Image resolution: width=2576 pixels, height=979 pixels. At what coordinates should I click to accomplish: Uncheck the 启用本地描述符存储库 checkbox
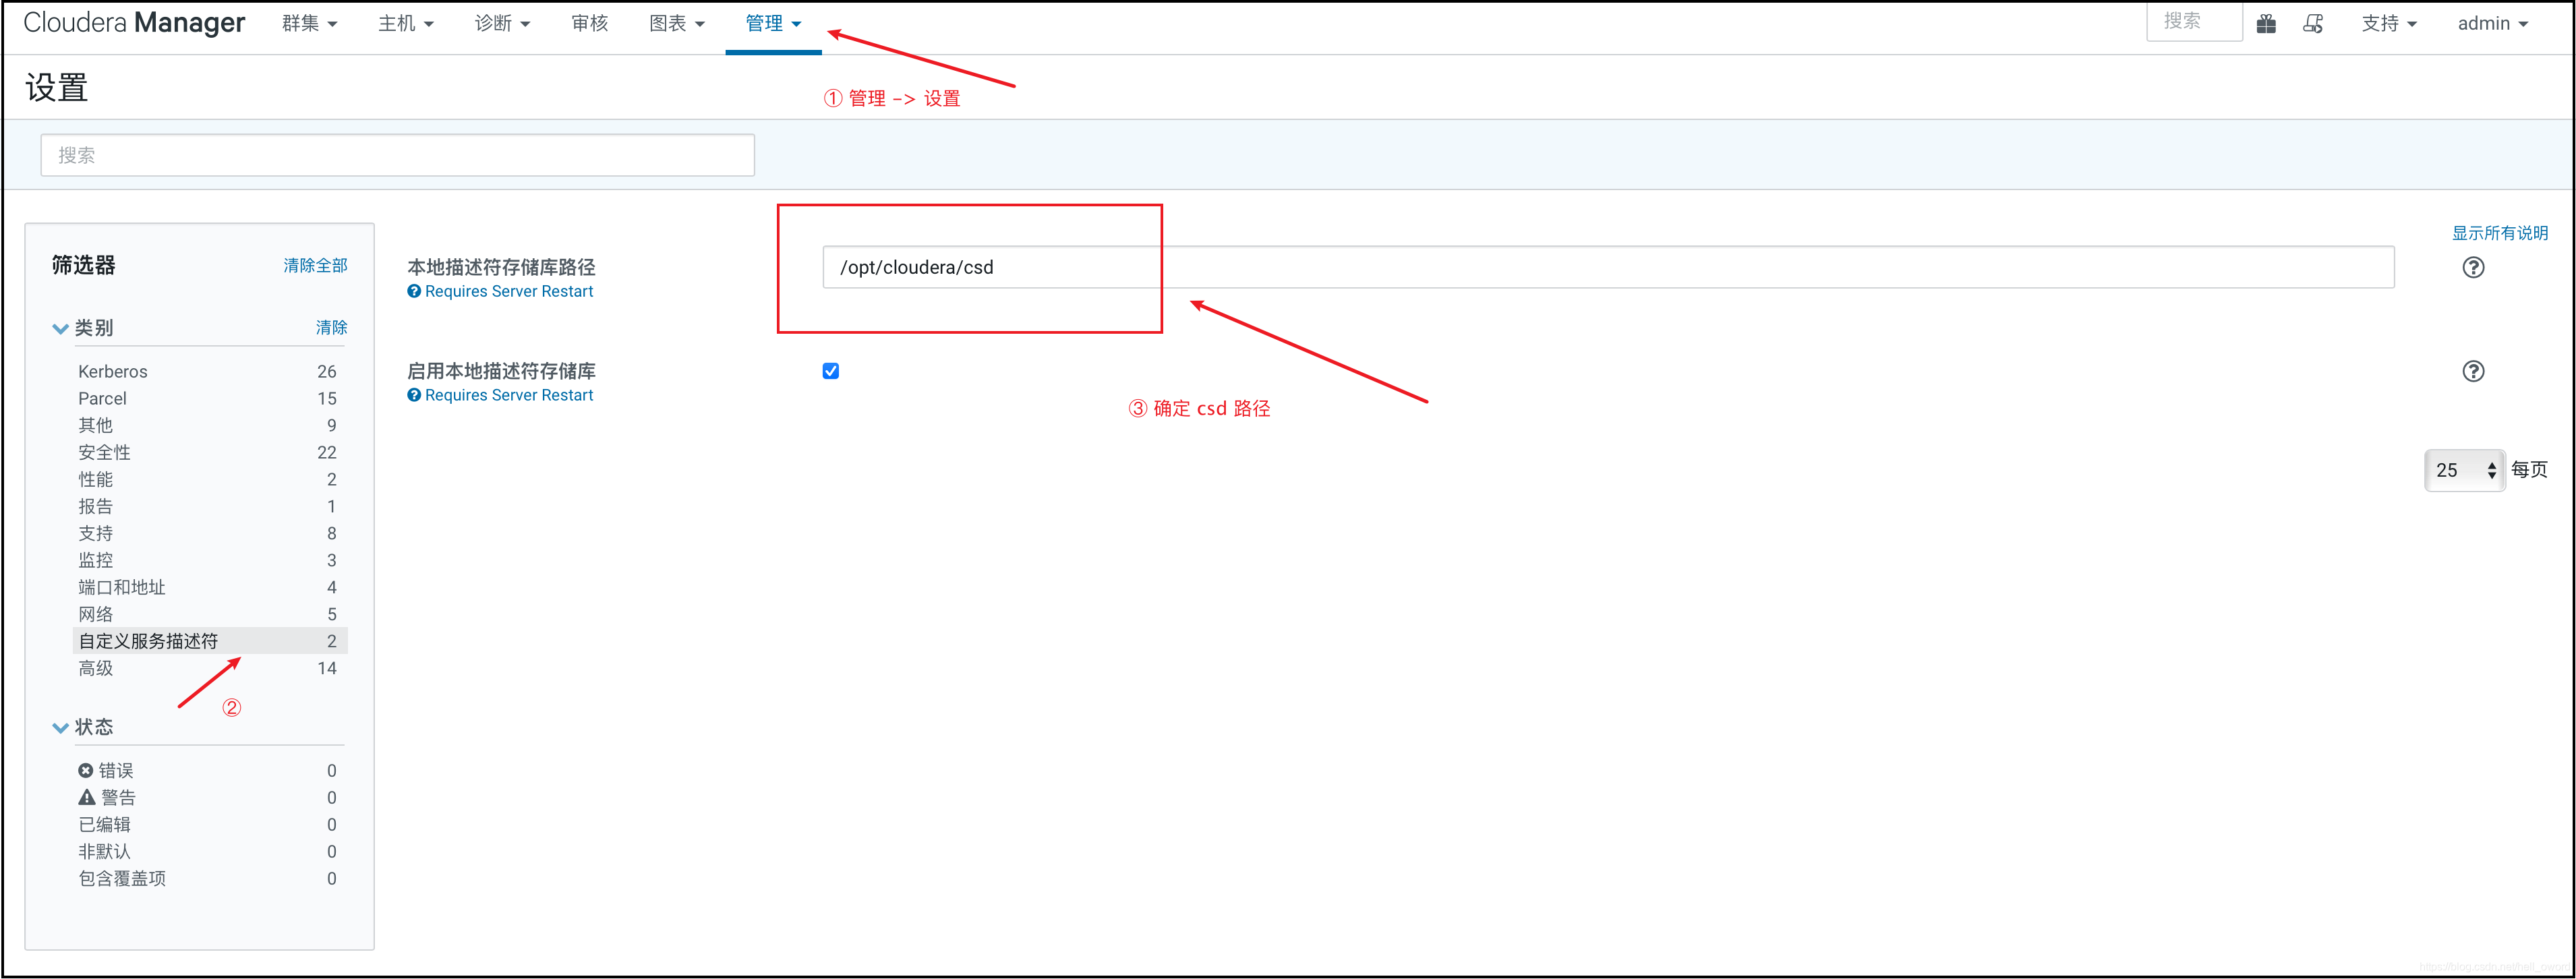pos(830,371)
